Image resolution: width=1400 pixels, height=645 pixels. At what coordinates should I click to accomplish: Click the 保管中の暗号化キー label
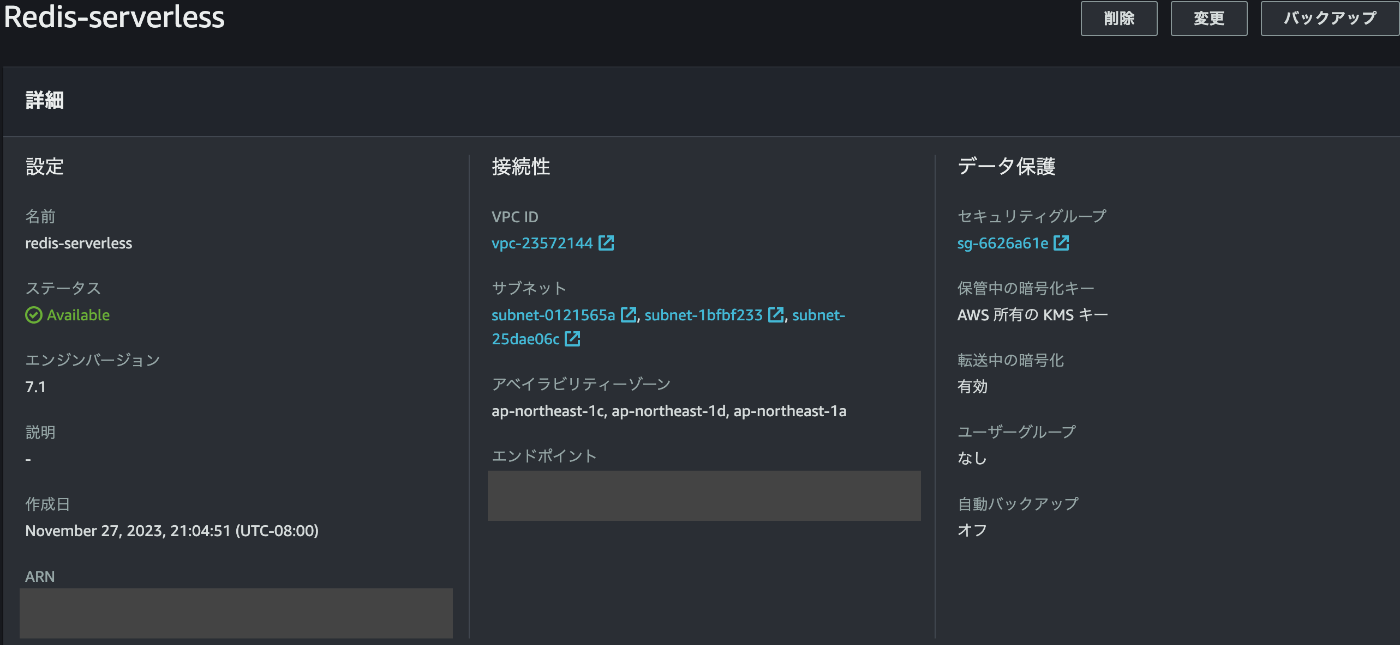1026,288
